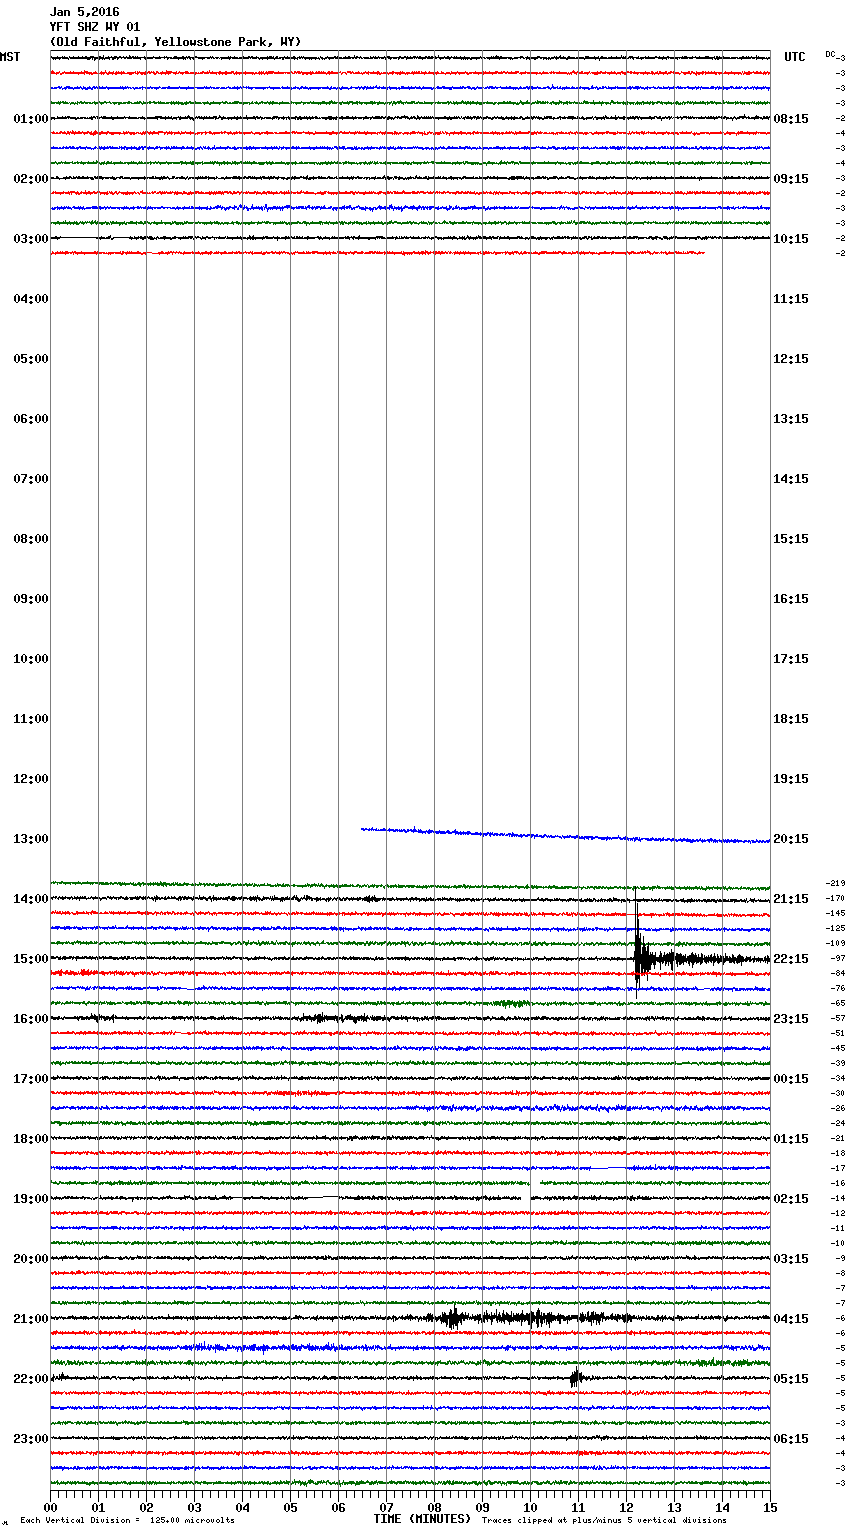Click the 05:15 UTC time label
Image resolution: width=850 pixels, height=1534 pixels.
(x=791, y=1379)
